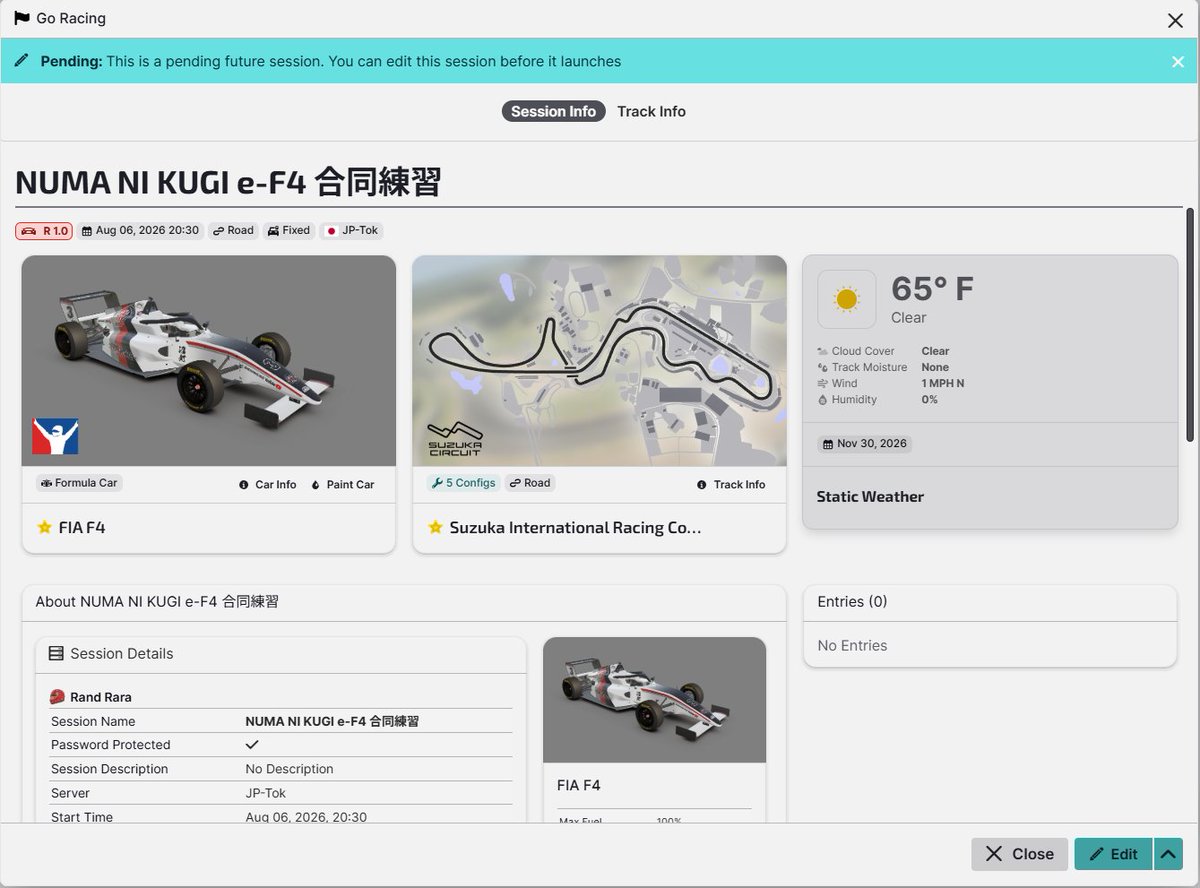
Task: Click the 65° F temperature reading
Action: click(932, 289)
